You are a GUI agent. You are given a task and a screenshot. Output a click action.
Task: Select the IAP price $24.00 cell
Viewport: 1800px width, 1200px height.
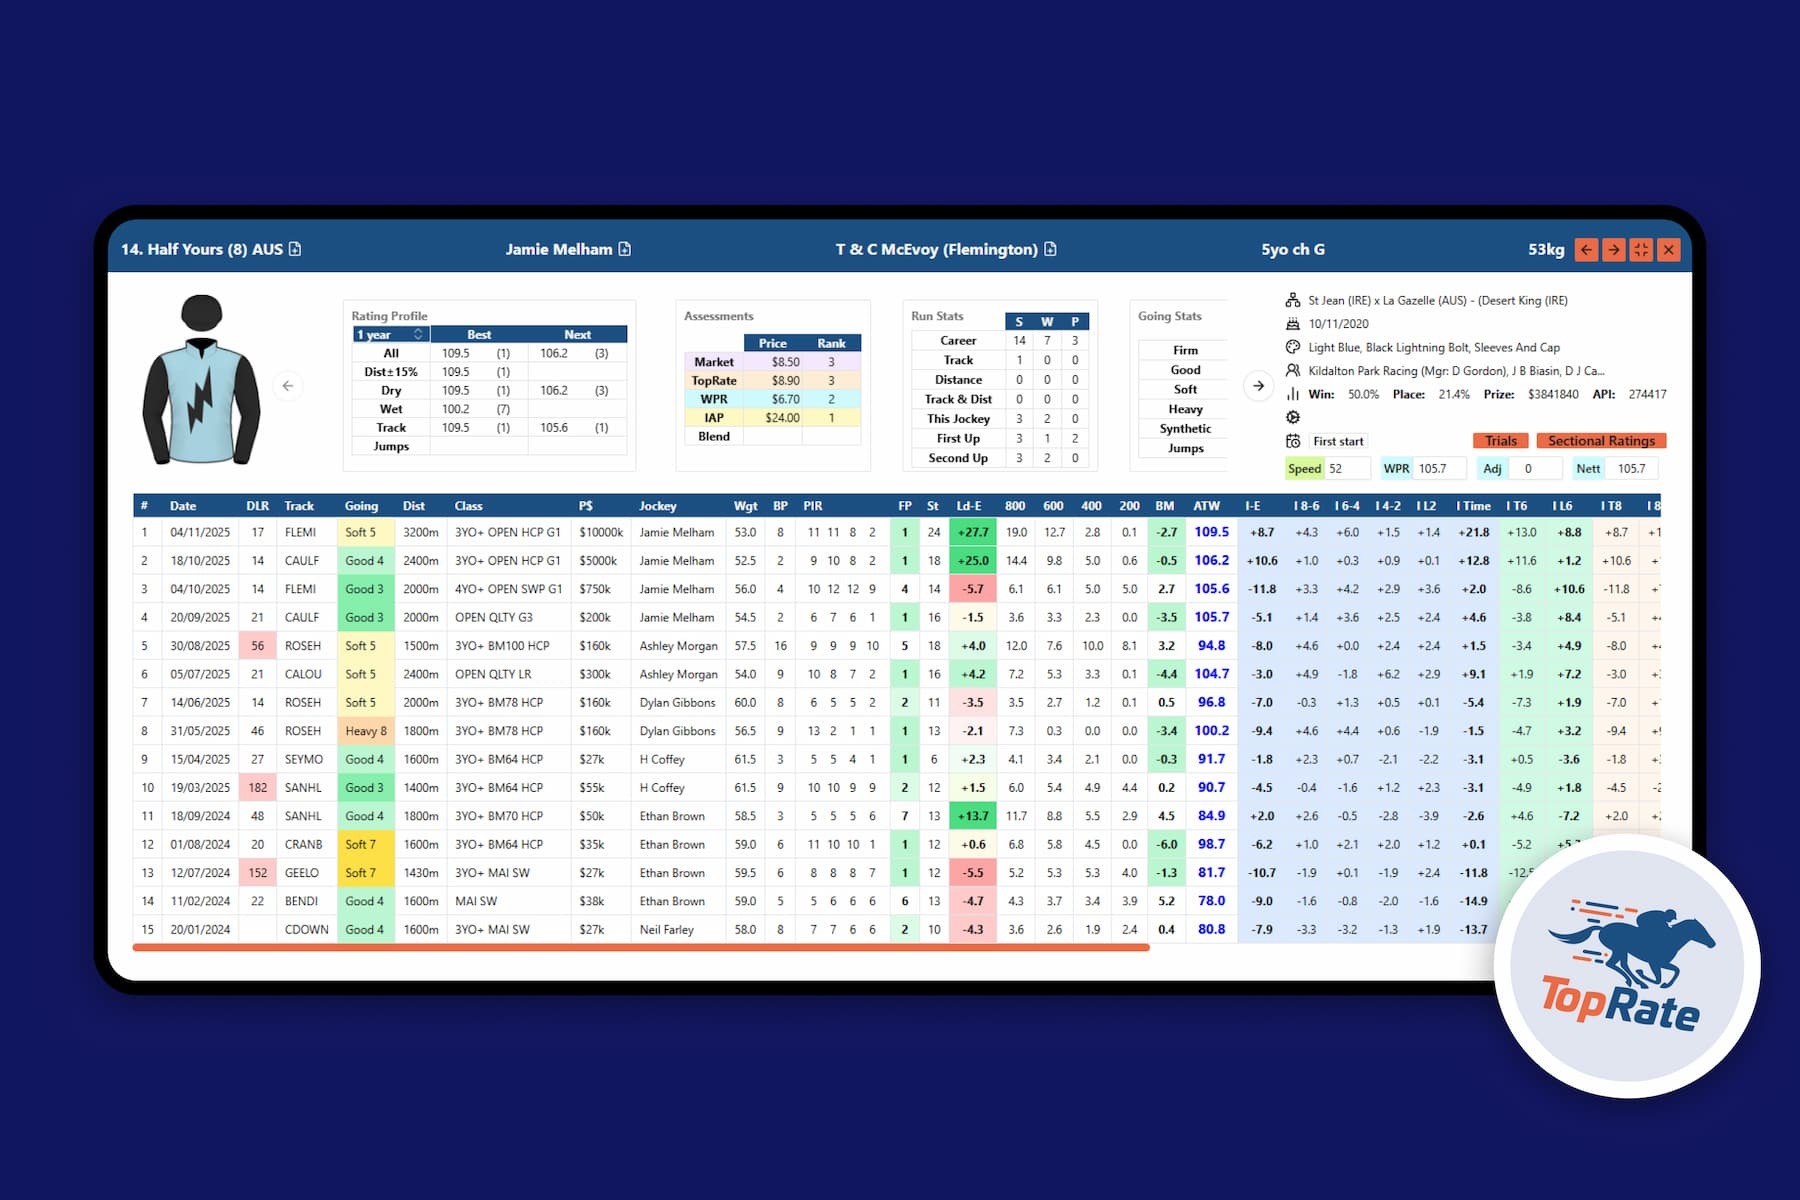pos(773,418)
